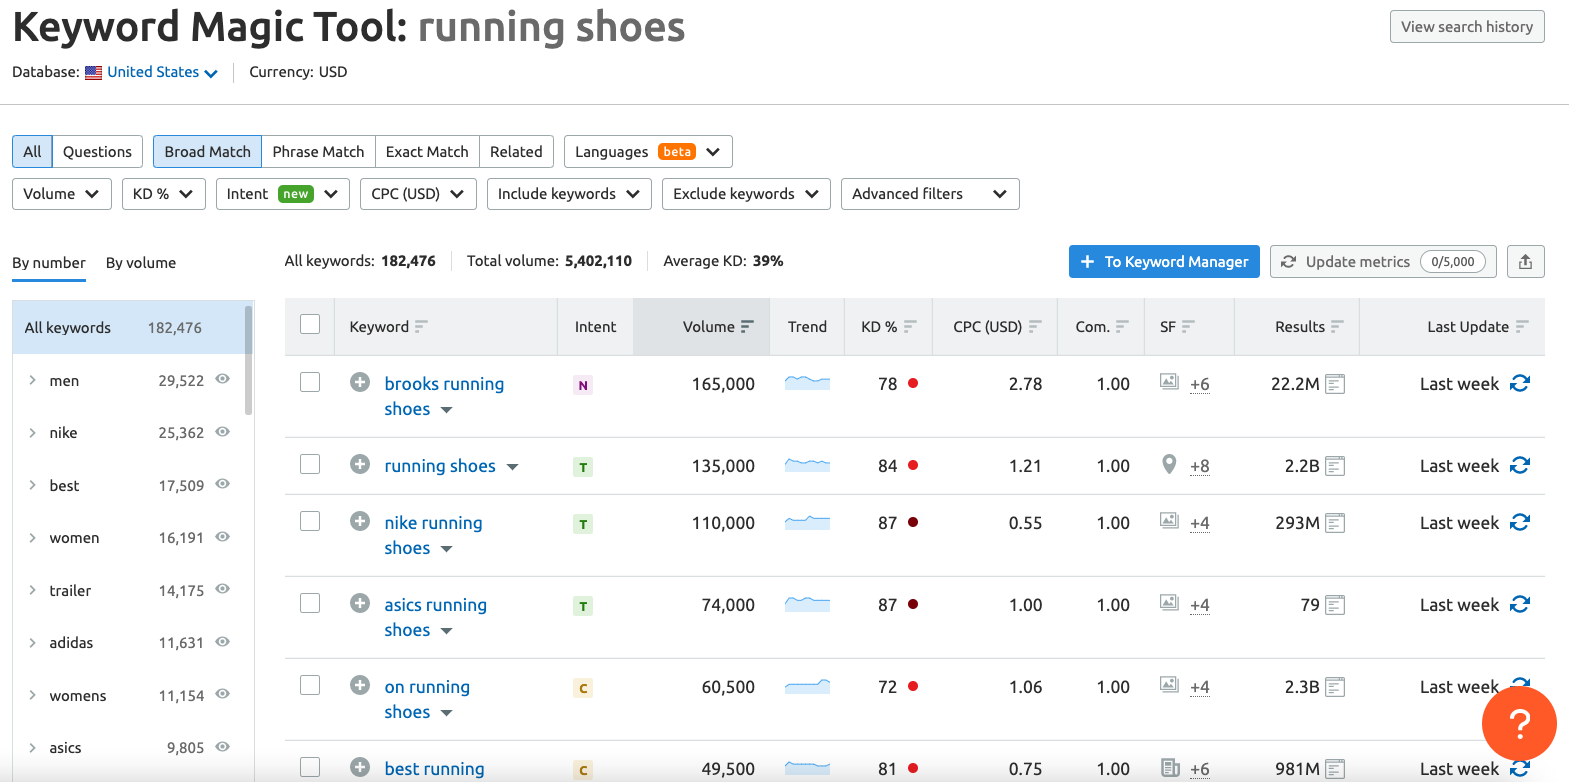Refresh metrics for nike running shoes

[x=1520, y=523]
